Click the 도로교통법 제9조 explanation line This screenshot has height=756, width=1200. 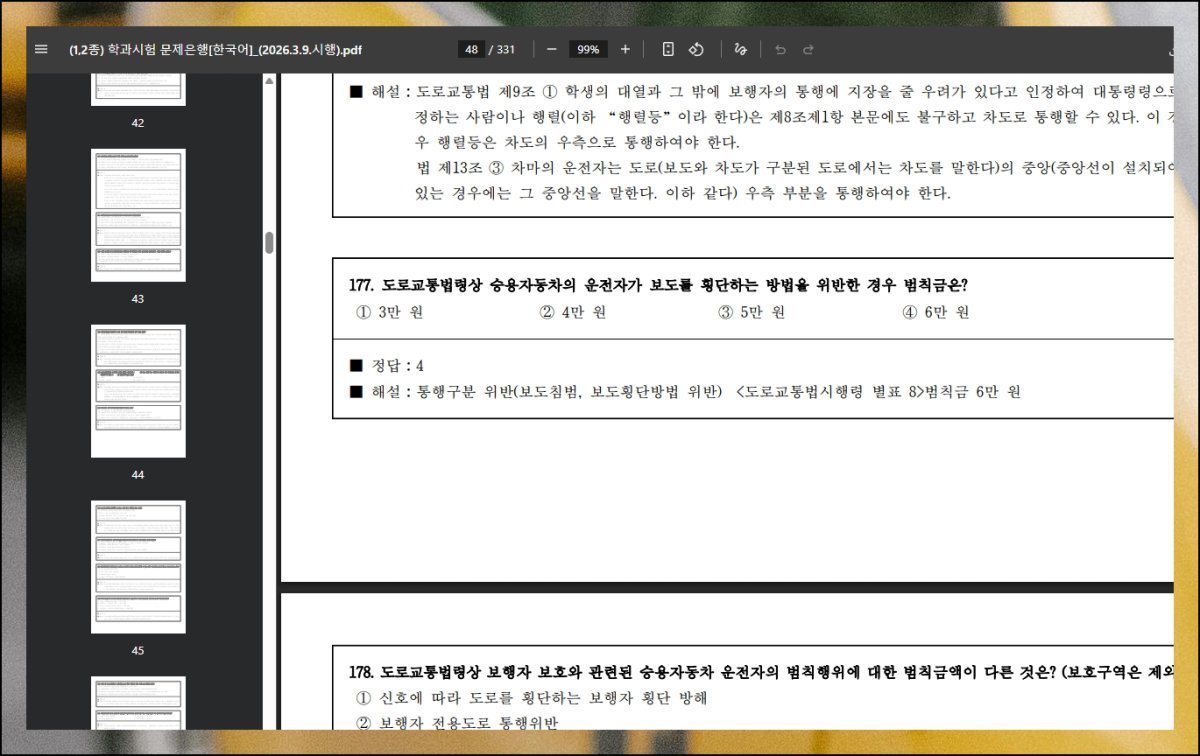(x=760, y=92)
